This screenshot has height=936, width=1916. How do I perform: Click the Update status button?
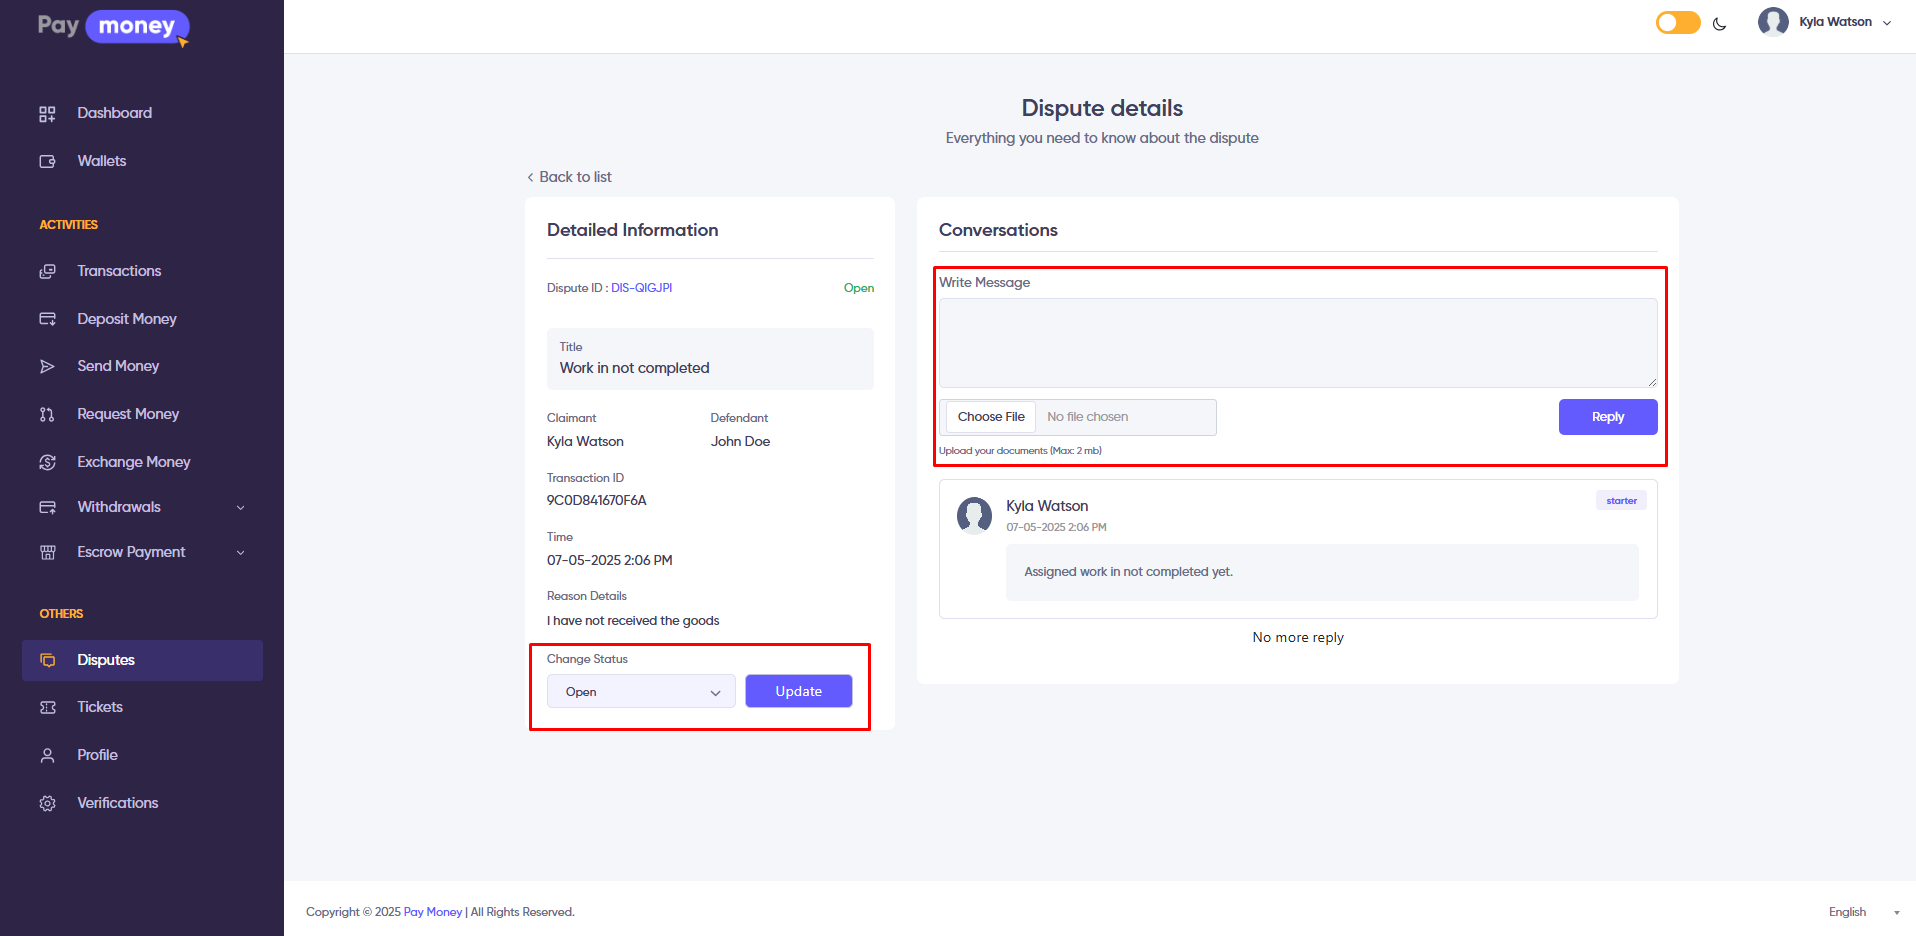coord(798,692)
